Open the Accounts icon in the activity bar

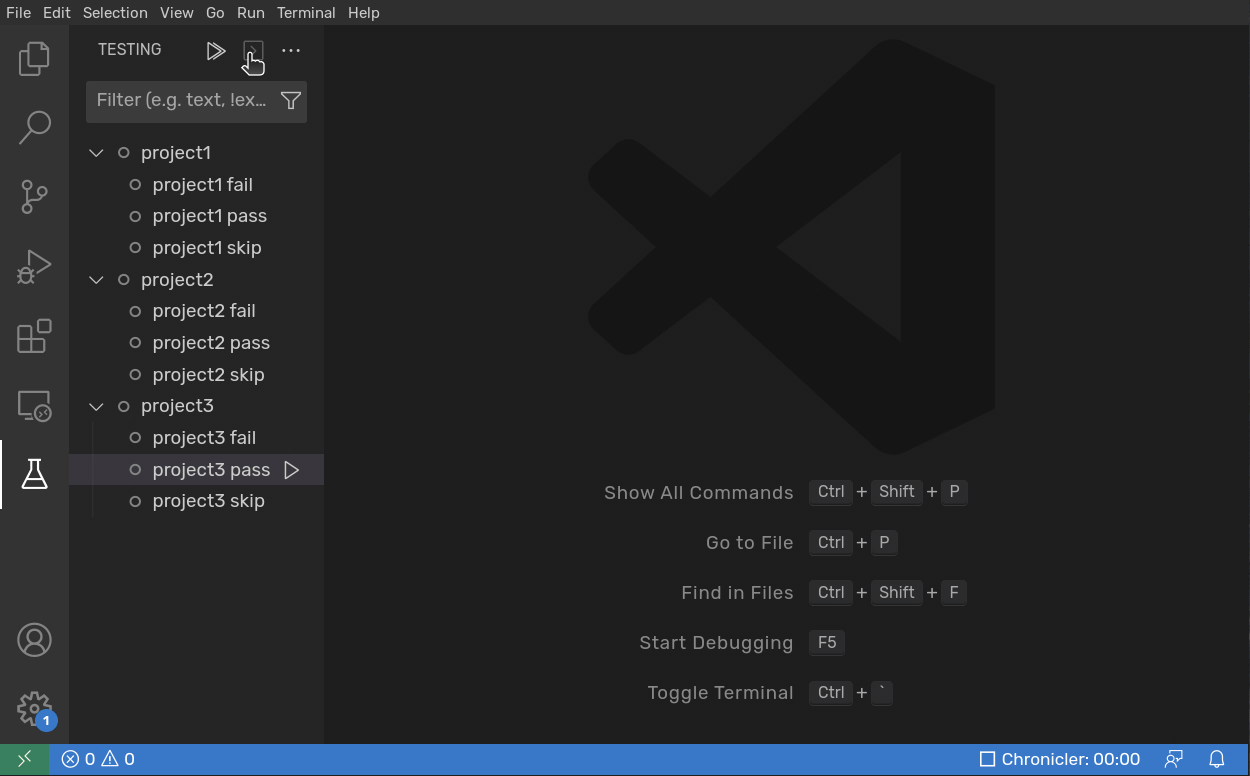tap(34, 639)
